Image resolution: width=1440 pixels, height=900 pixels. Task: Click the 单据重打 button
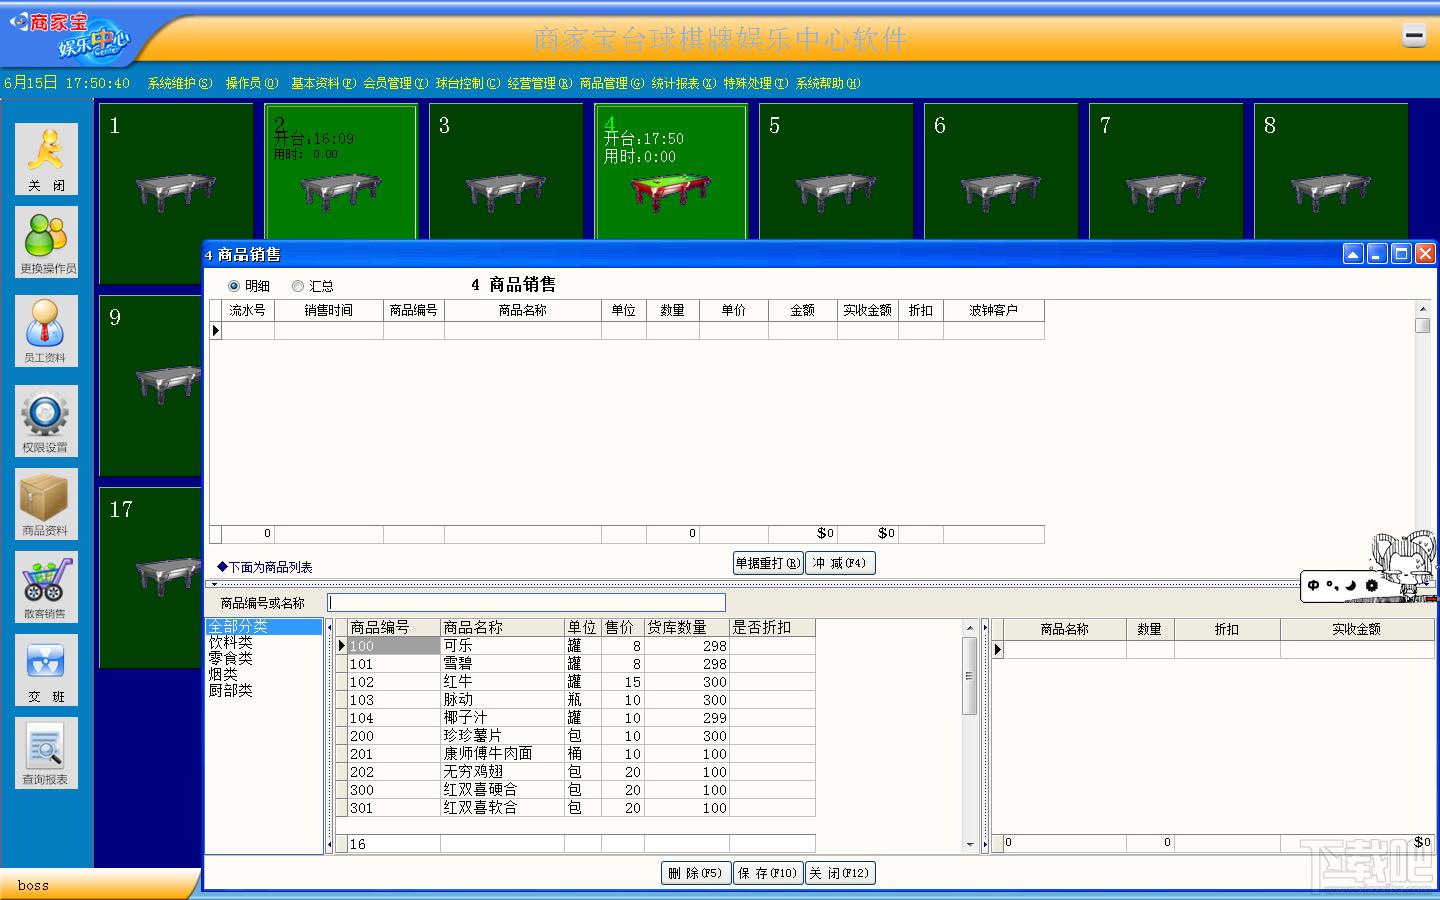pos(768,563)
